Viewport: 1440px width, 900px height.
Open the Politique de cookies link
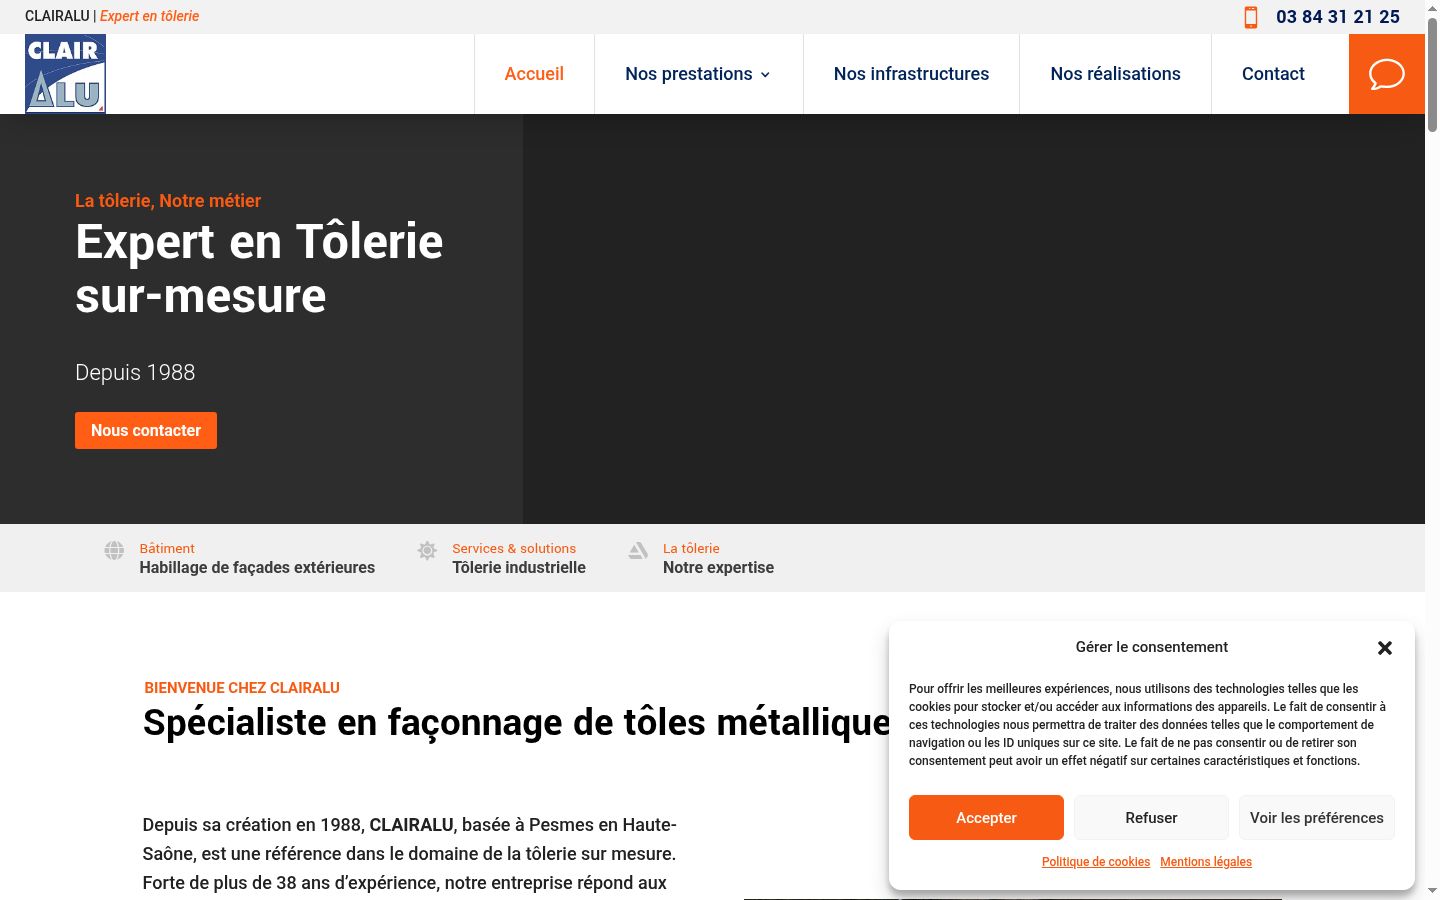click(1096, 862)
